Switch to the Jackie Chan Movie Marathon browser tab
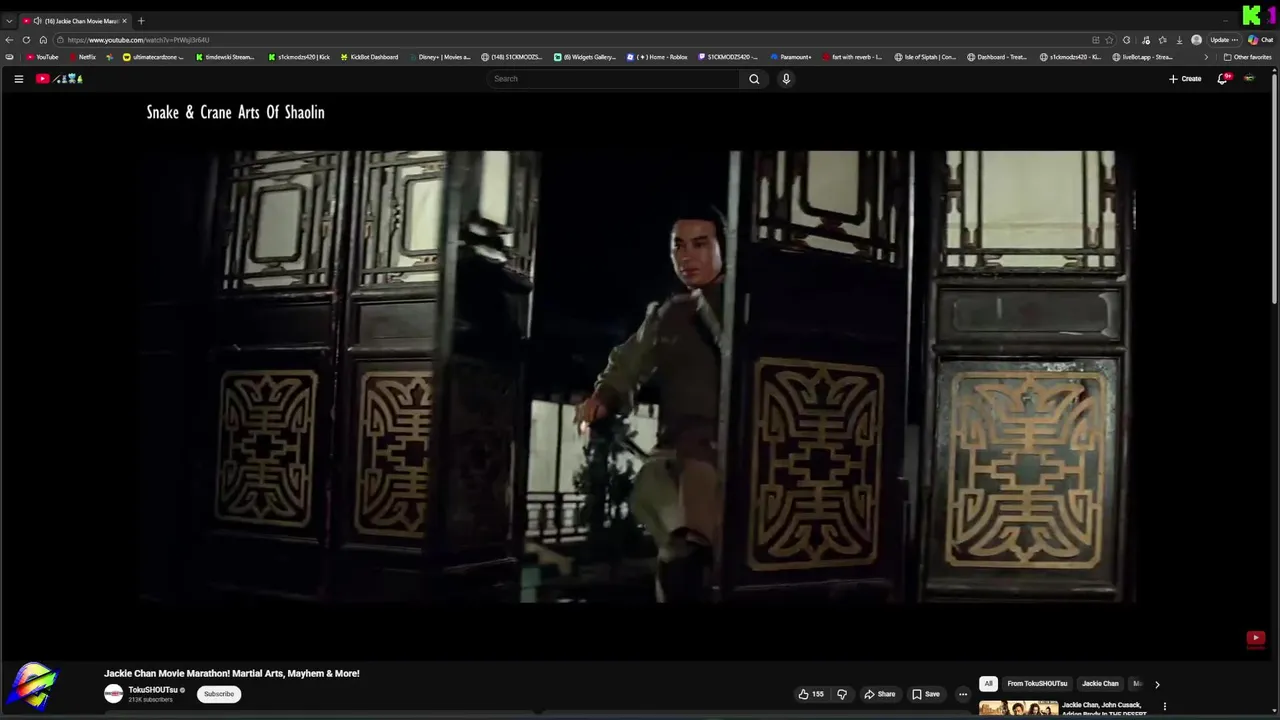1280x720 pixels. click(x=75, y=21)
